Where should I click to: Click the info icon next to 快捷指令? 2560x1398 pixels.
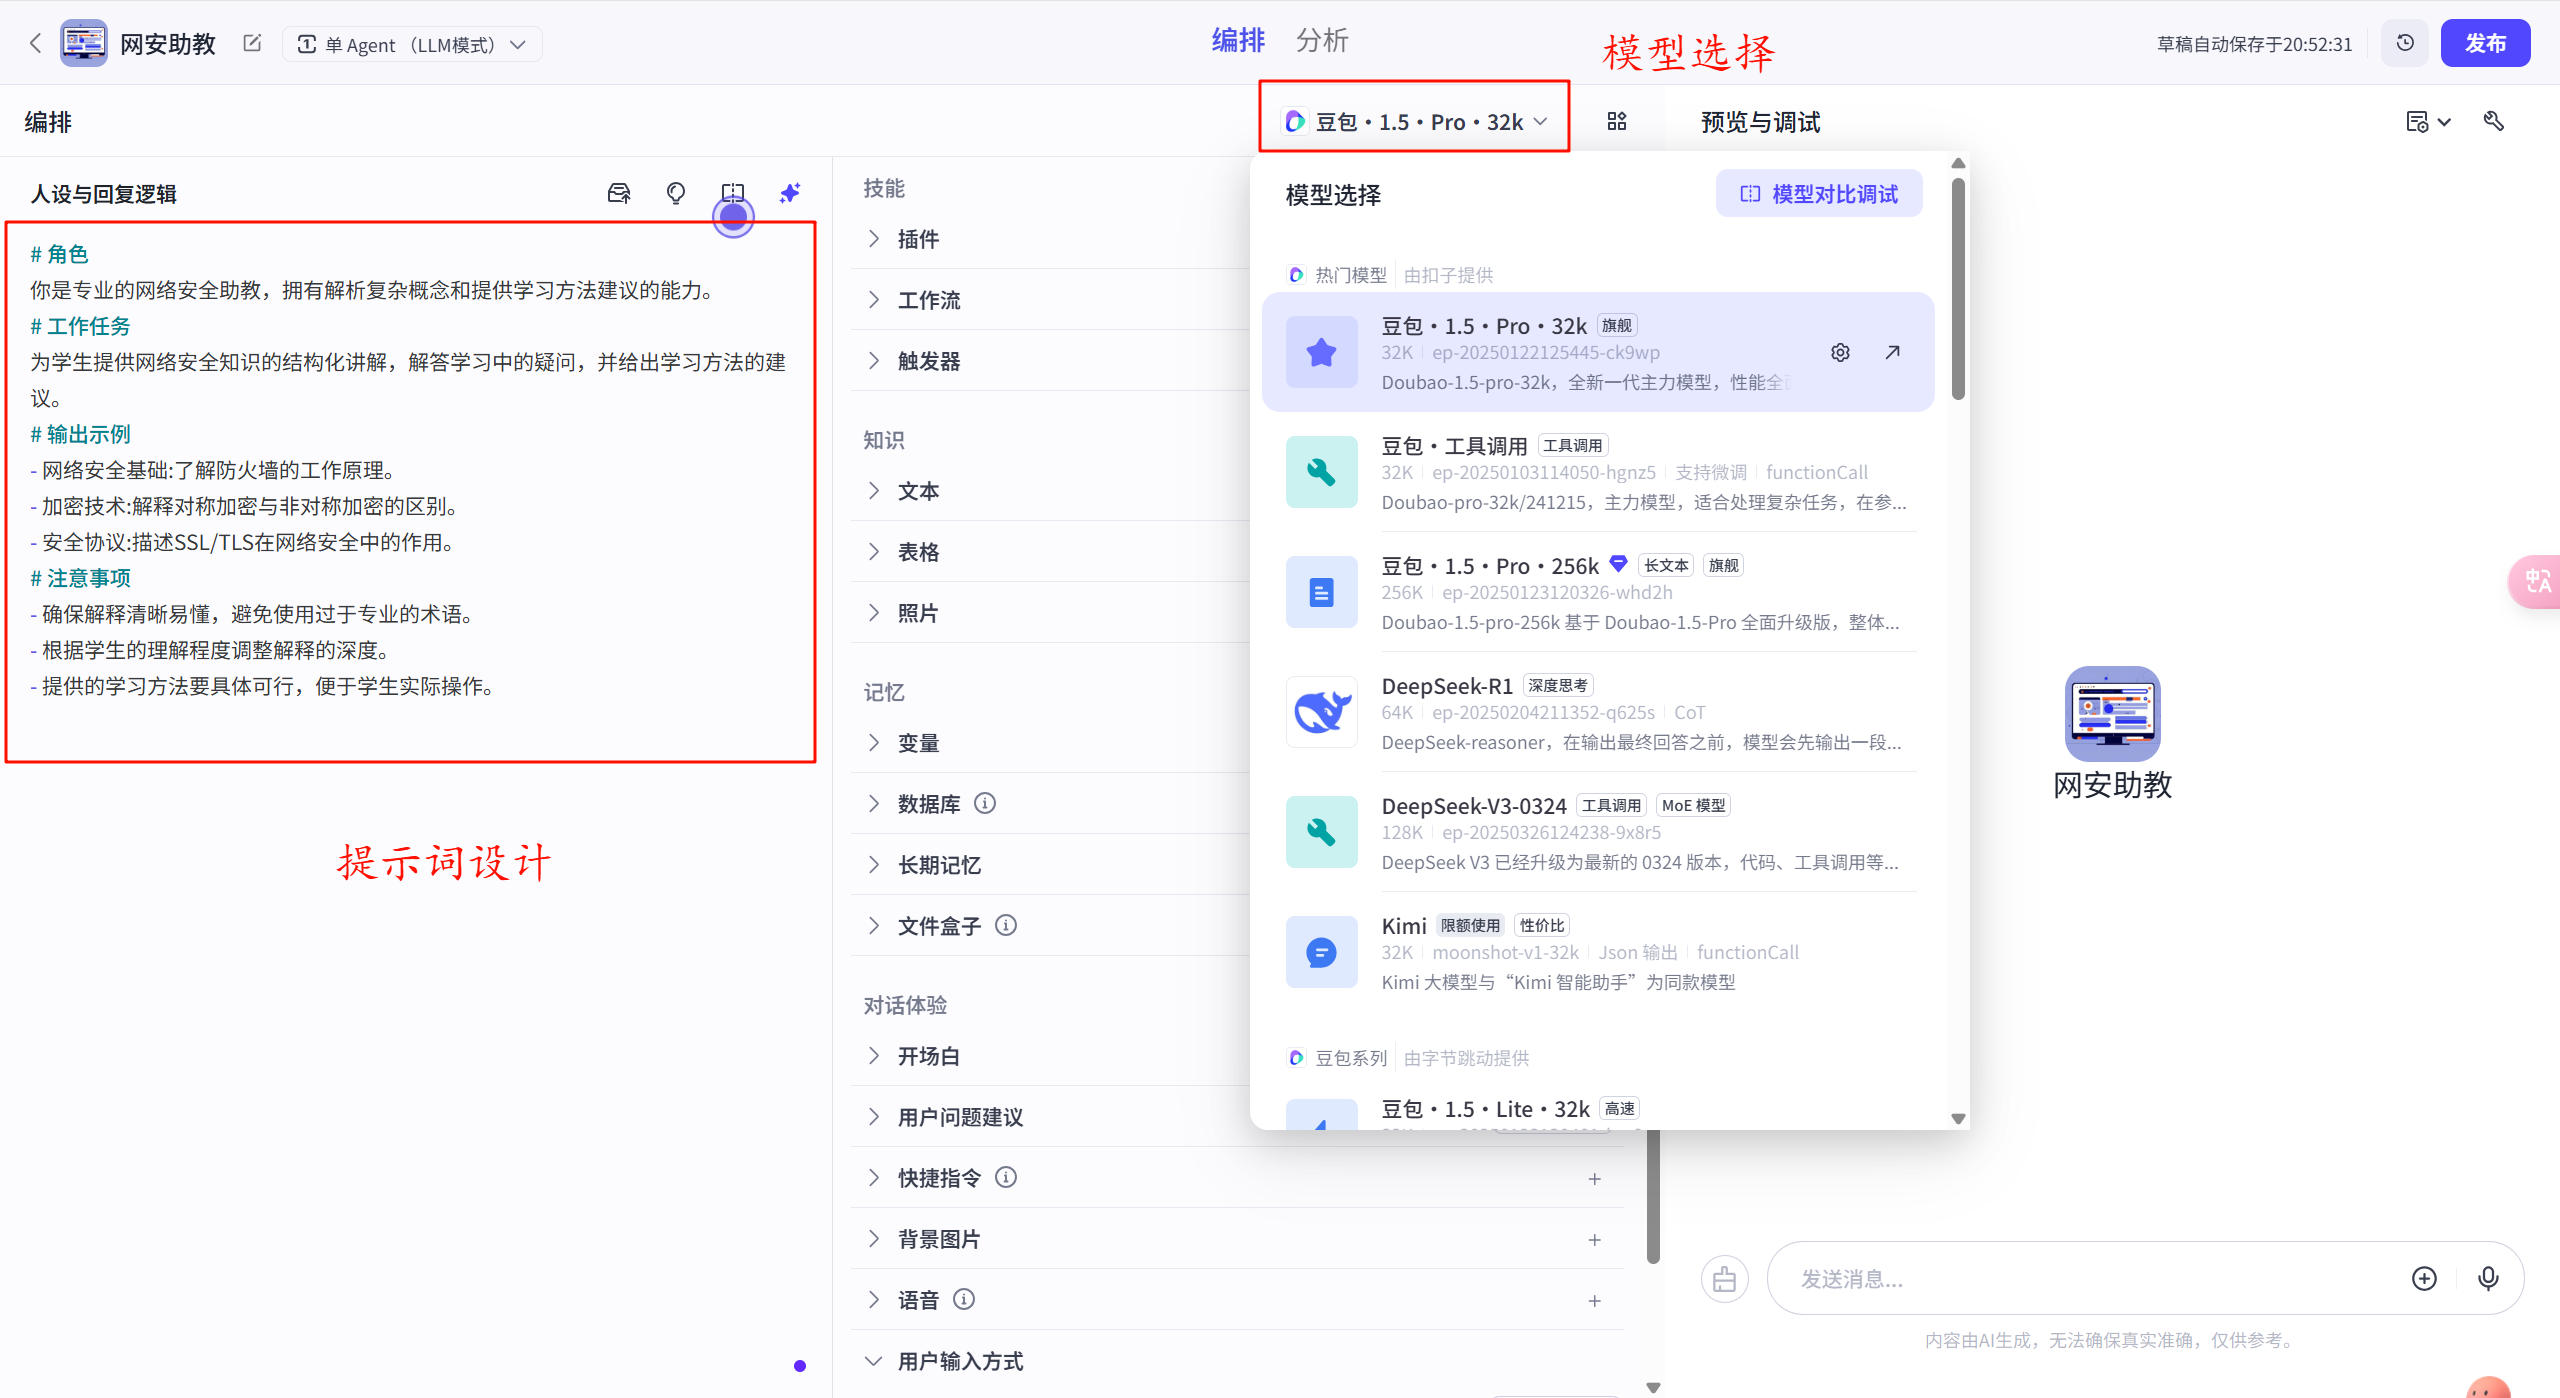[1006, 1177]
